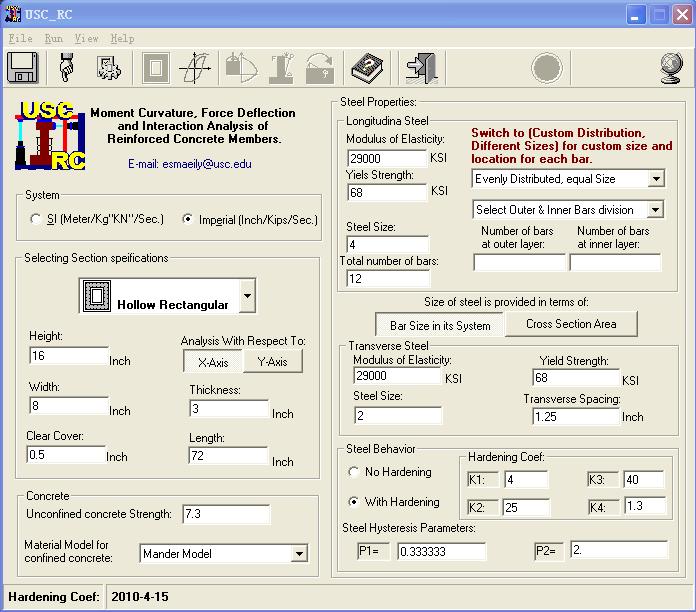Click the floppy disk save icon
This screenshot has height=612, width=696.
point(23,68)
